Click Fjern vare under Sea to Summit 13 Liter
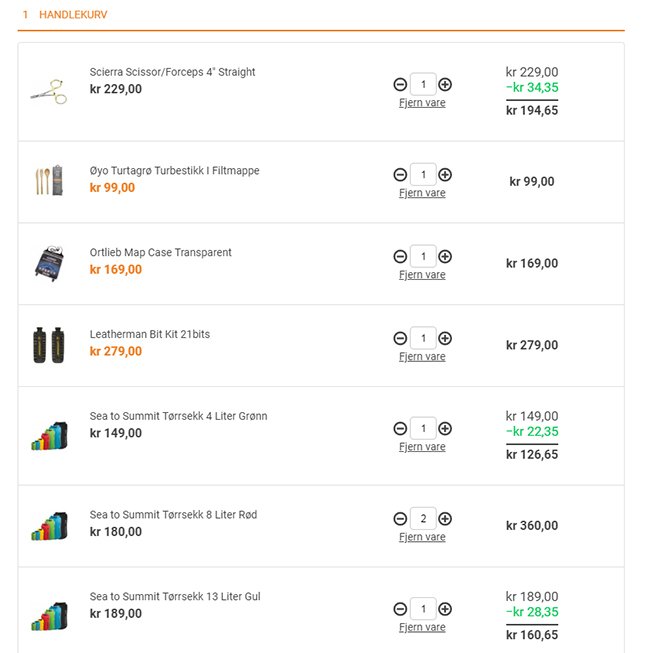This screenshot has width=650, height=653. (x=422, y=628)
